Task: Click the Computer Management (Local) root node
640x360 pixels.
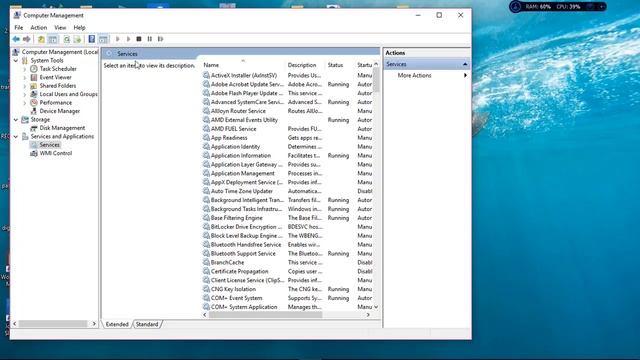Action: coord(60,52)
